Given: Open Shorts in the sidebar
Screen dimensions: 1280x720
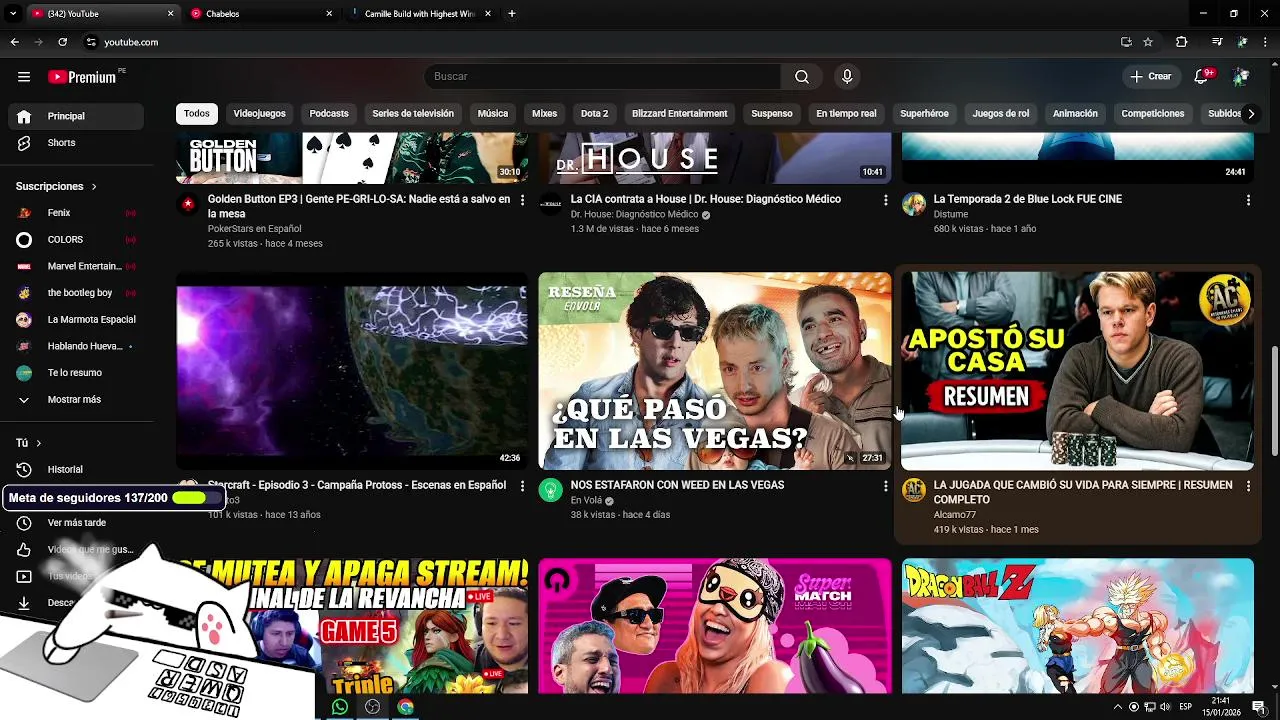Looking at the screenshot, I should point(77,143).
